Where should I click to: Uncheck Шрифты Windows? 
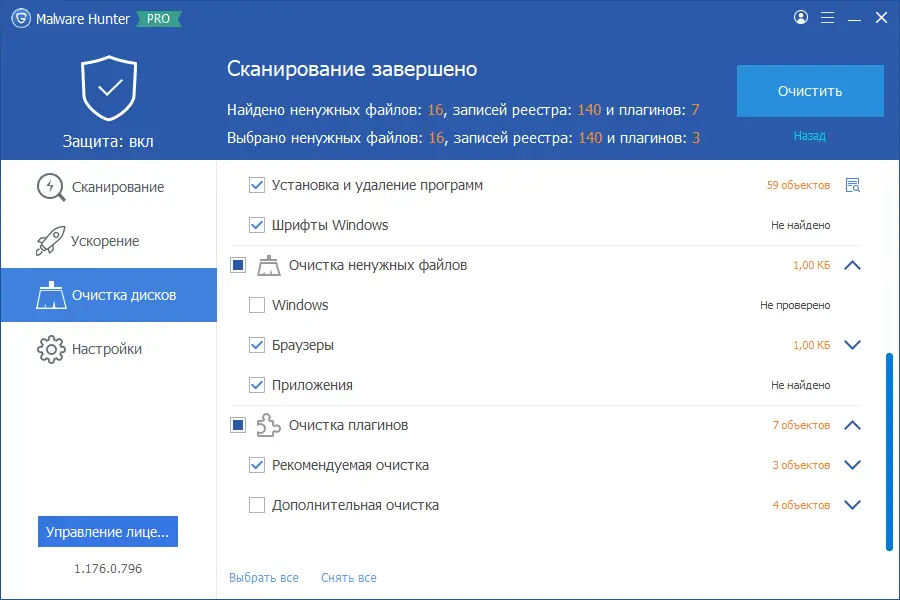[x=256, y=224]
